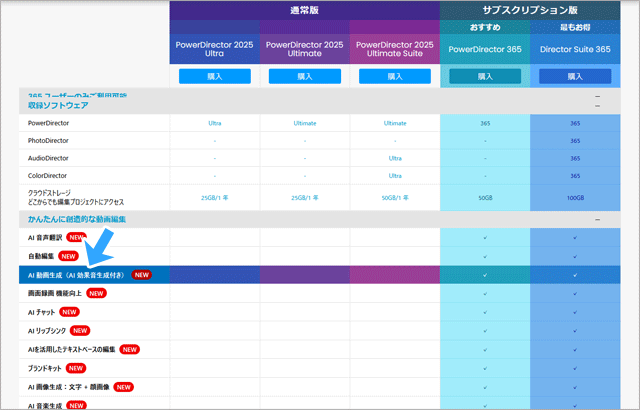Viewport: 640px width, 410px height.
Task: Select the サブスクリプション版 header tab
Action: 530,11
